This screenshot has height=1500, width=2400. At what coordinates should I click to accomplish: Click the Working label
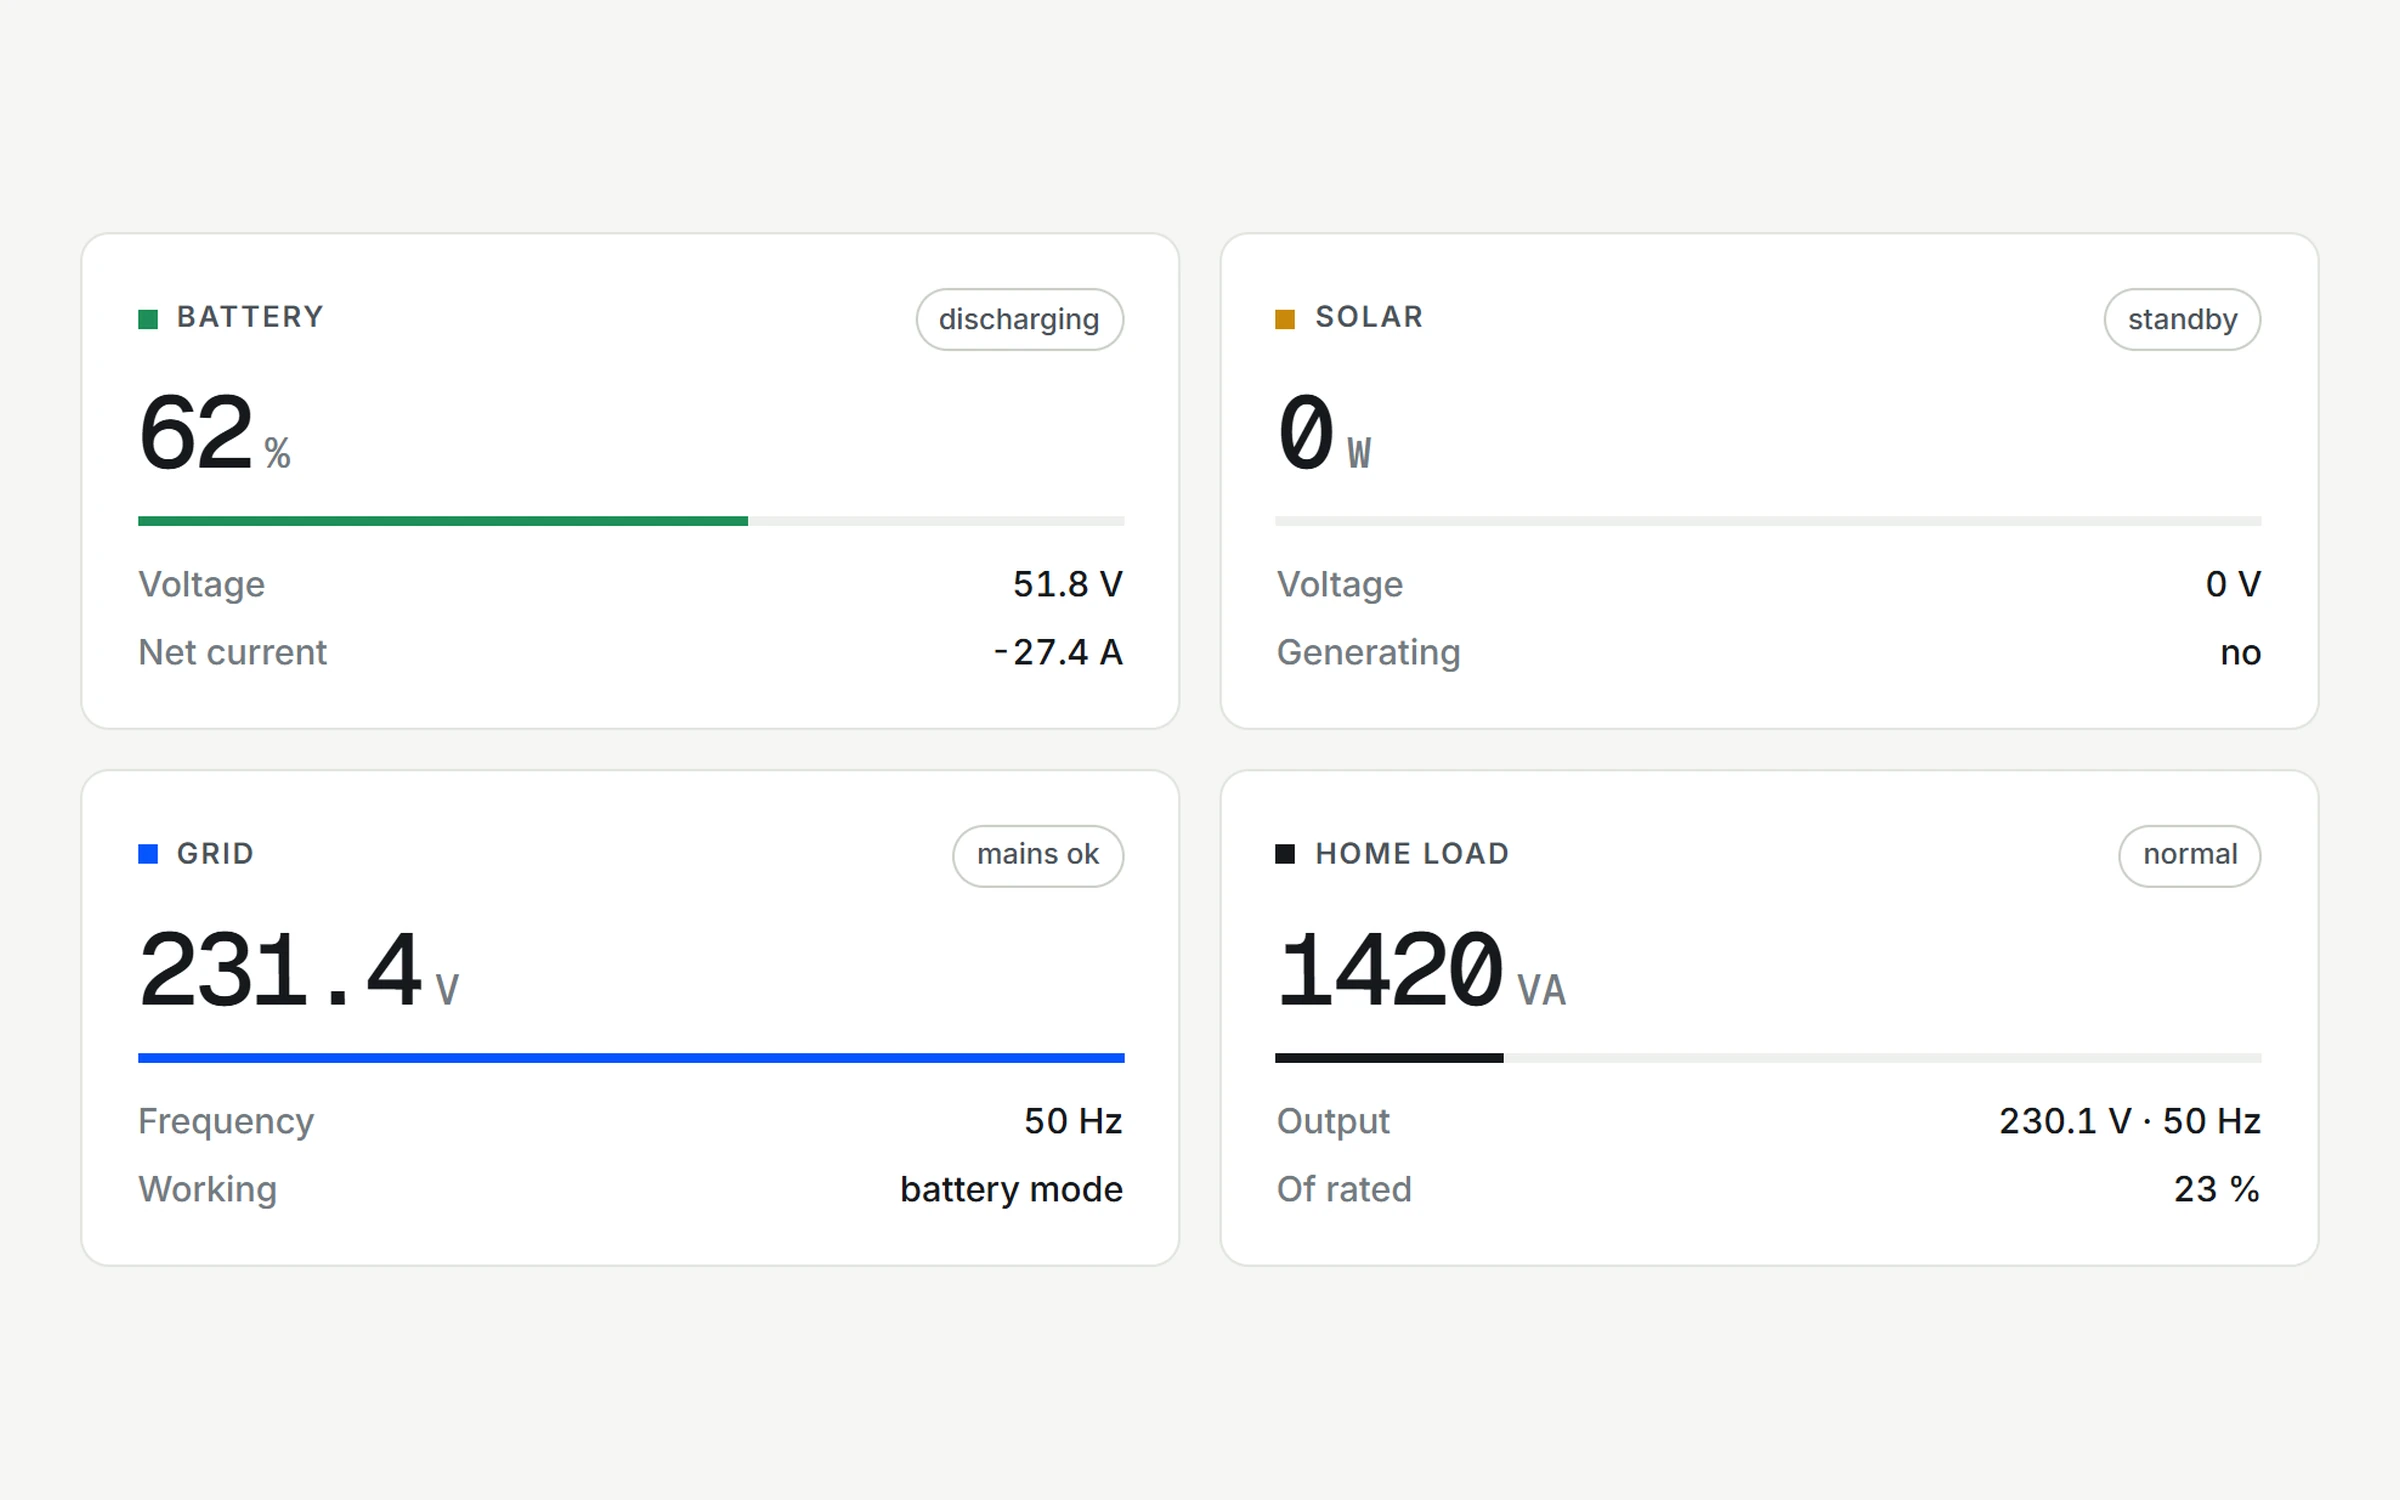pos(207,1190)
